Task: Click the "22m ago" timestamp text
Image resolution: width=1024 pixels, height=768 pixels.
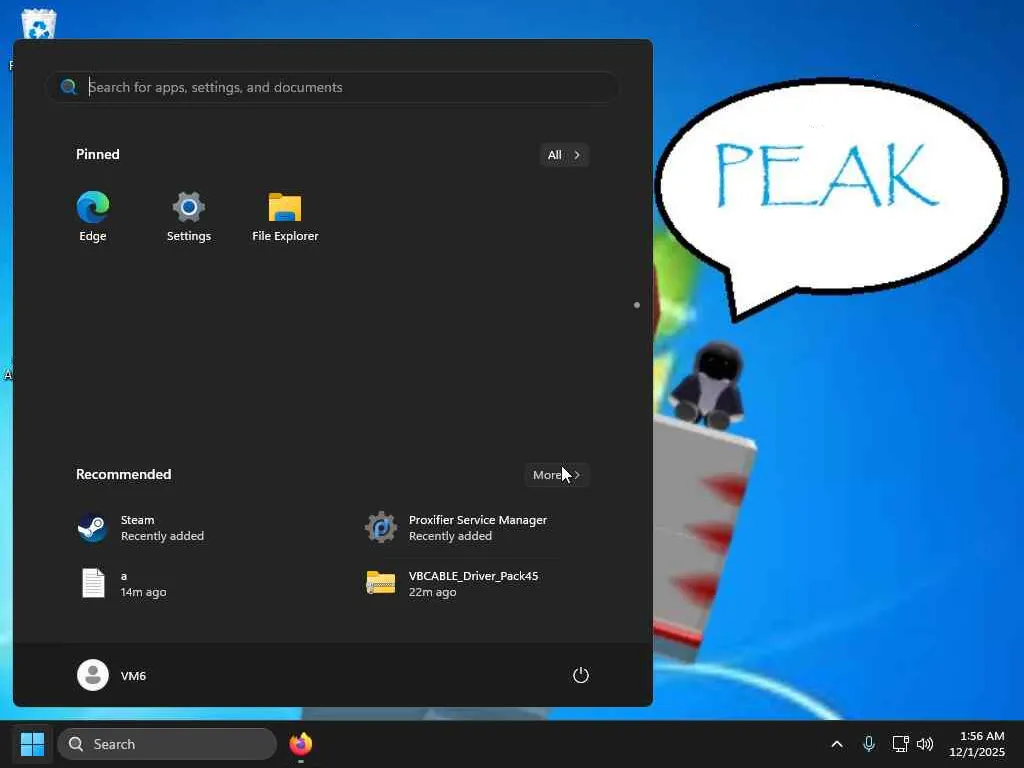Action: 432,592
